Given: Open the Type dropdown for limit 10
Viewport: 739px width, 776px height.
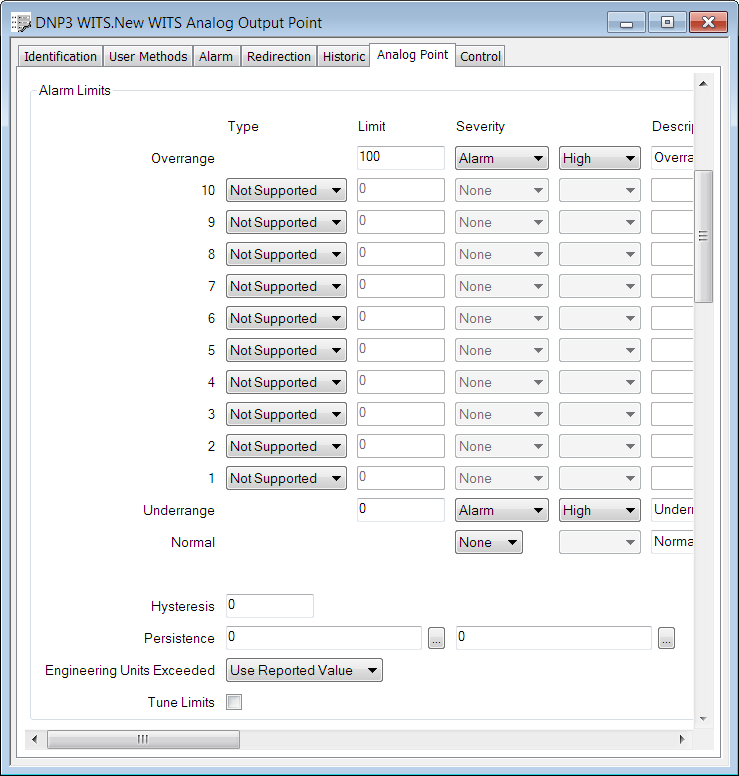Looking at the screenshot, I should (x=286, y=191).
